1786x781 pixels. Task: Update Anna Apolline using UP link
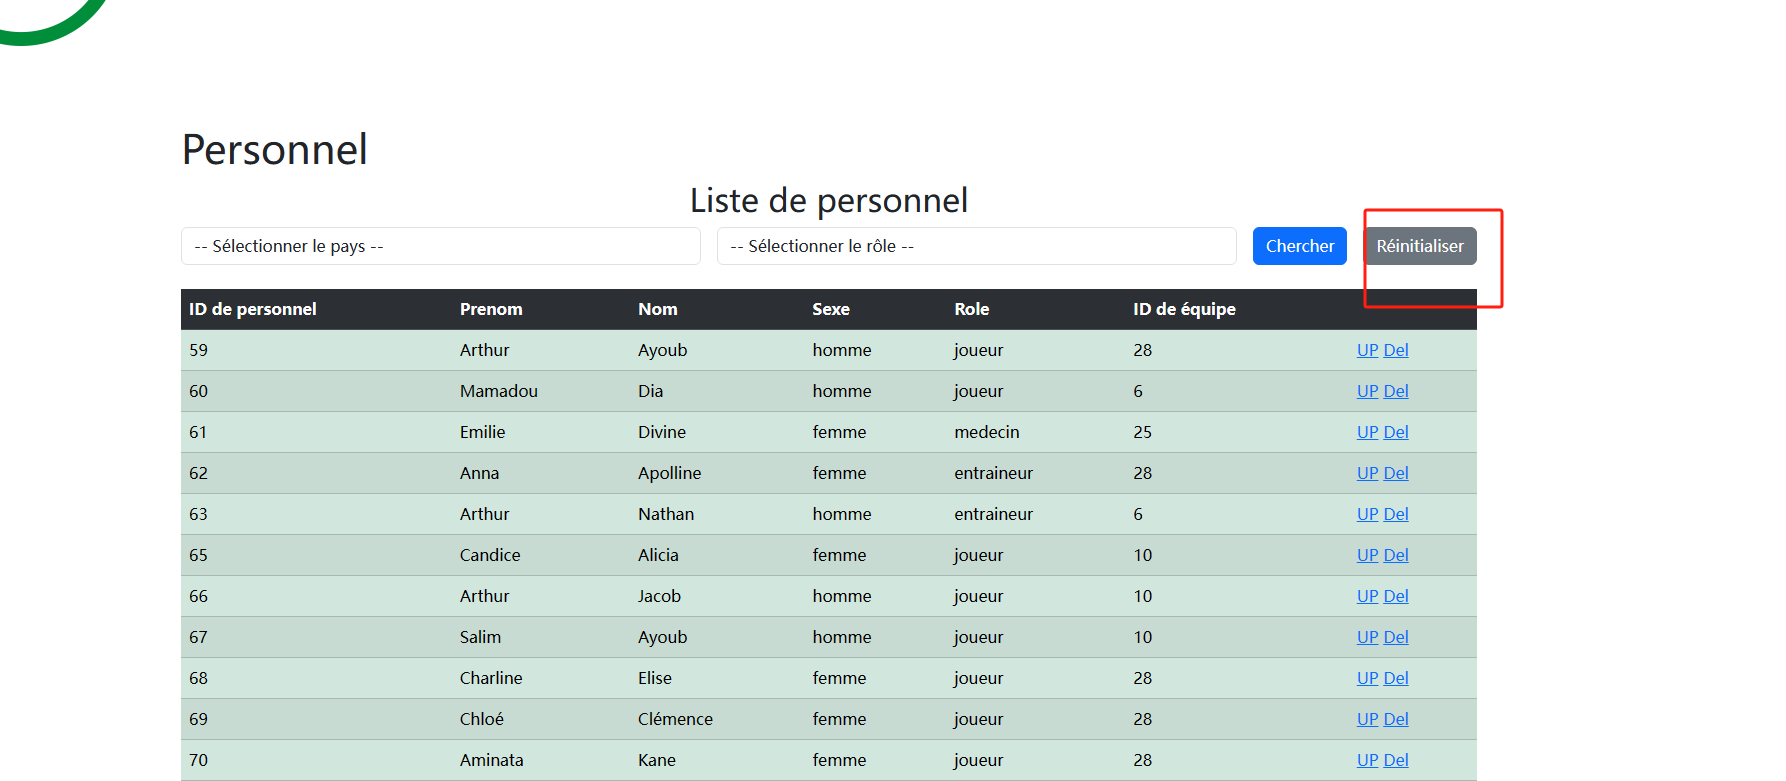tap(1367, 473)
